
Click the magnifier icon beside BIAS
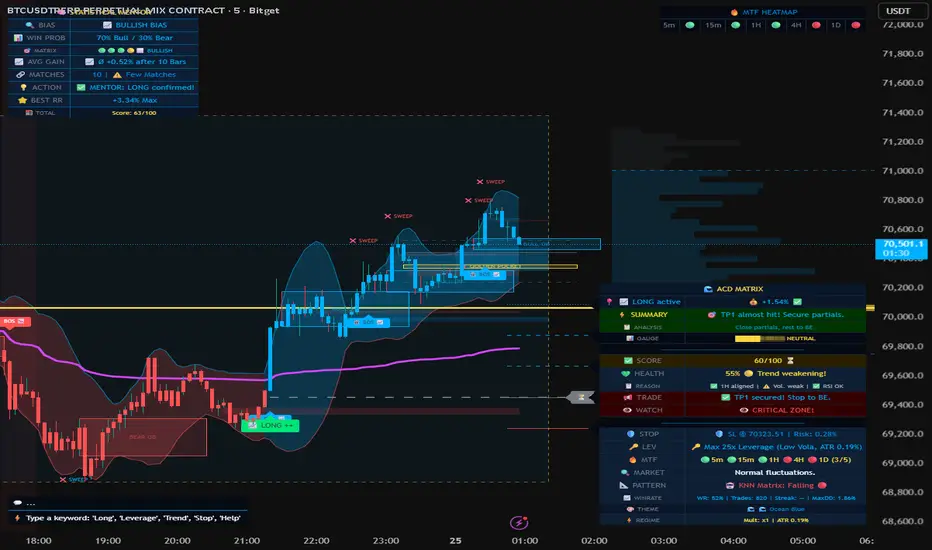[30, 25]
